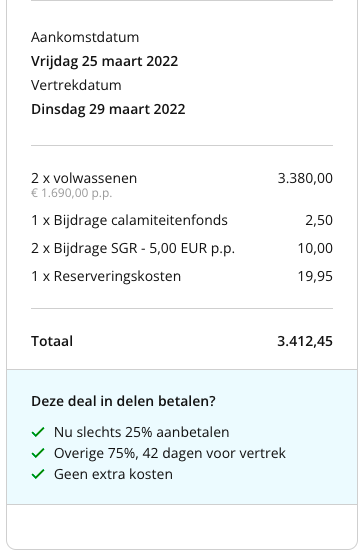Click green checkmark beside Geen extra kosten
The image size is (364, 555).
point(38,474)
